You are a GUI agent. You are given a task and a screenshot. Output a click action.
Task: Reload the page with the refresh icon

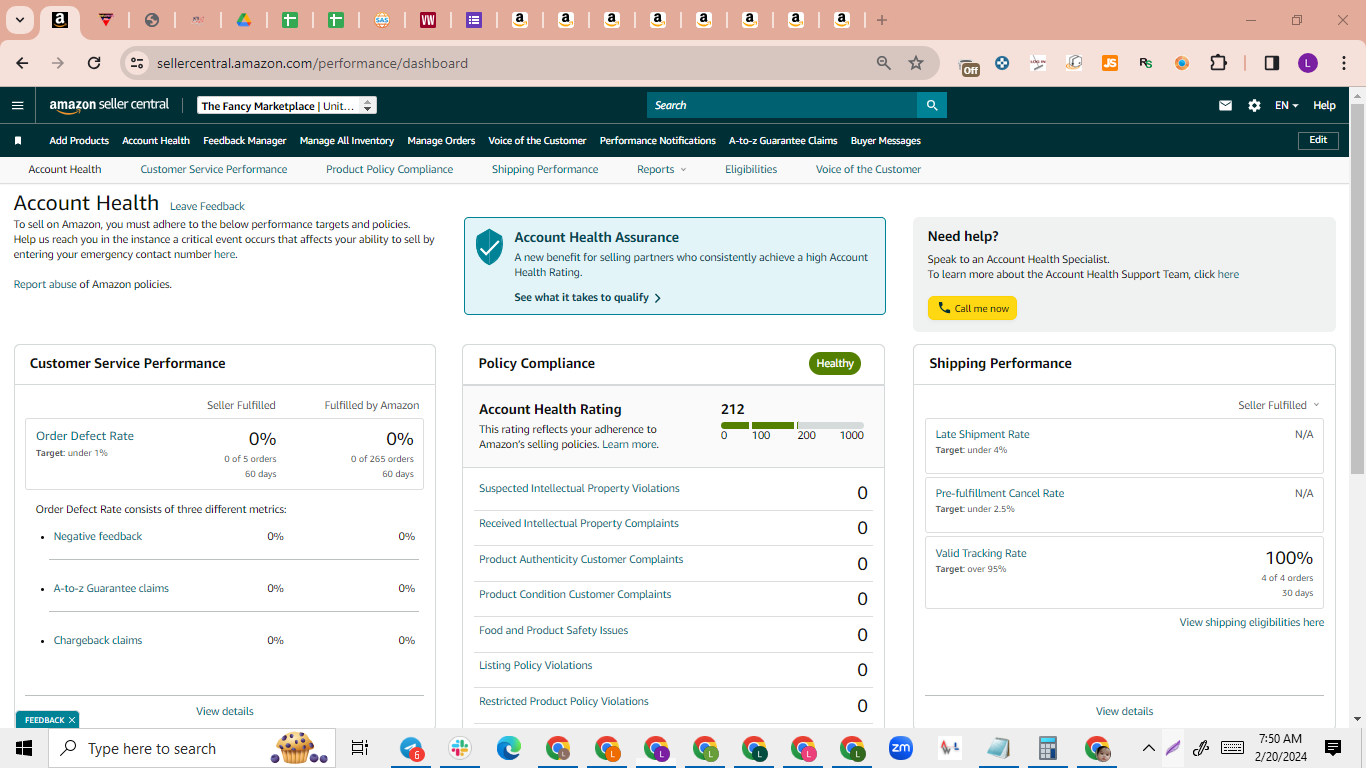[x=94, y=63]
